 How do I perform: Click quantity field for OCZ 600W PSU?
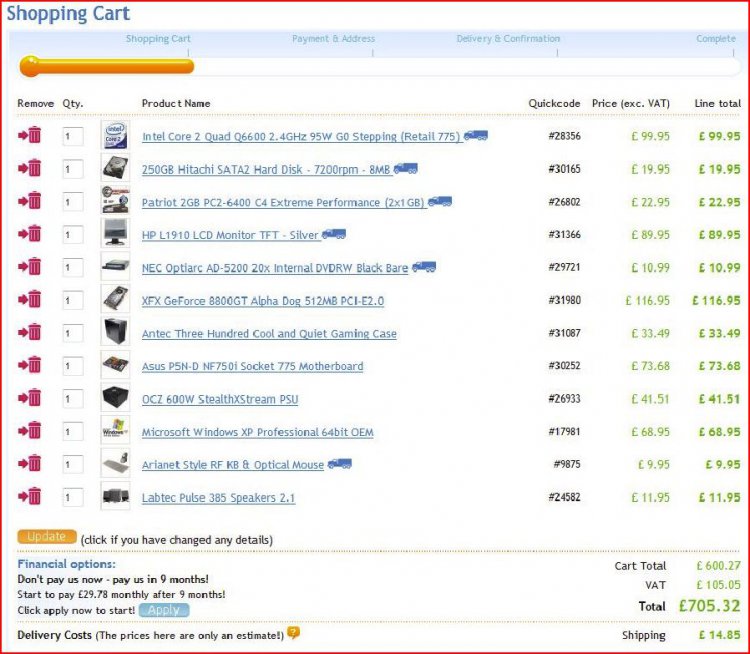coord(73,399)
